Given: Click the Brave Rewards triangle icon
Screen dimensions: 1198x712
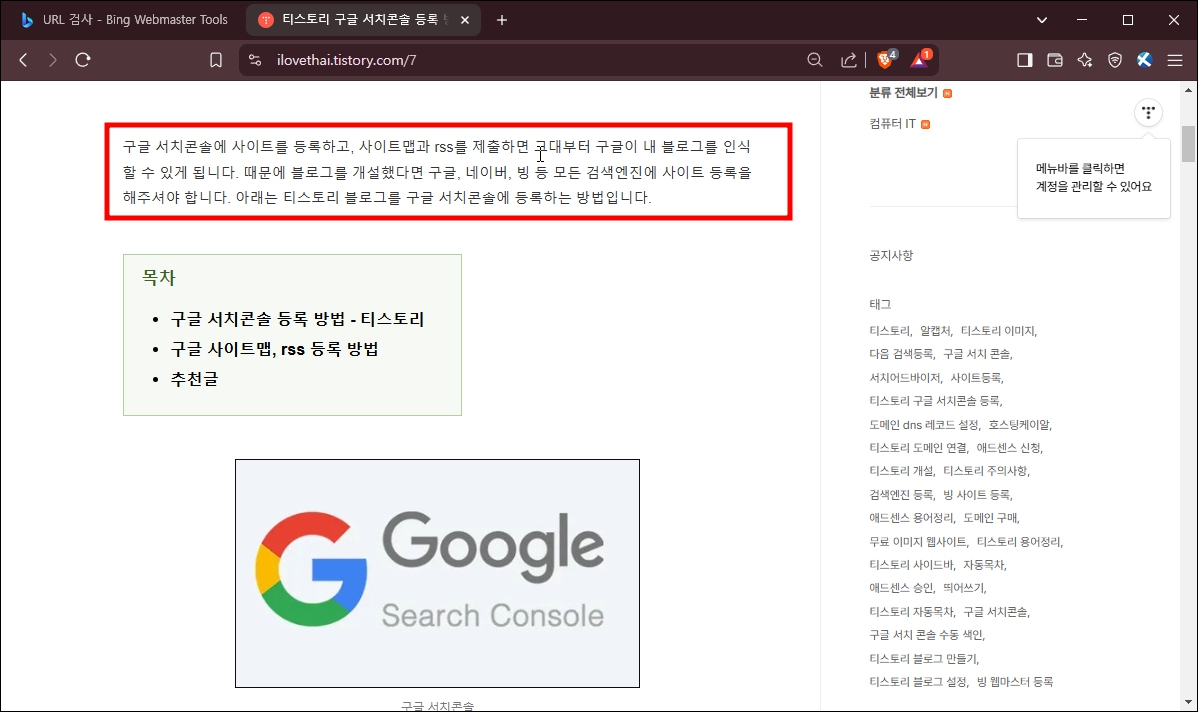Looking at the screenshot, I should point(918,60).
